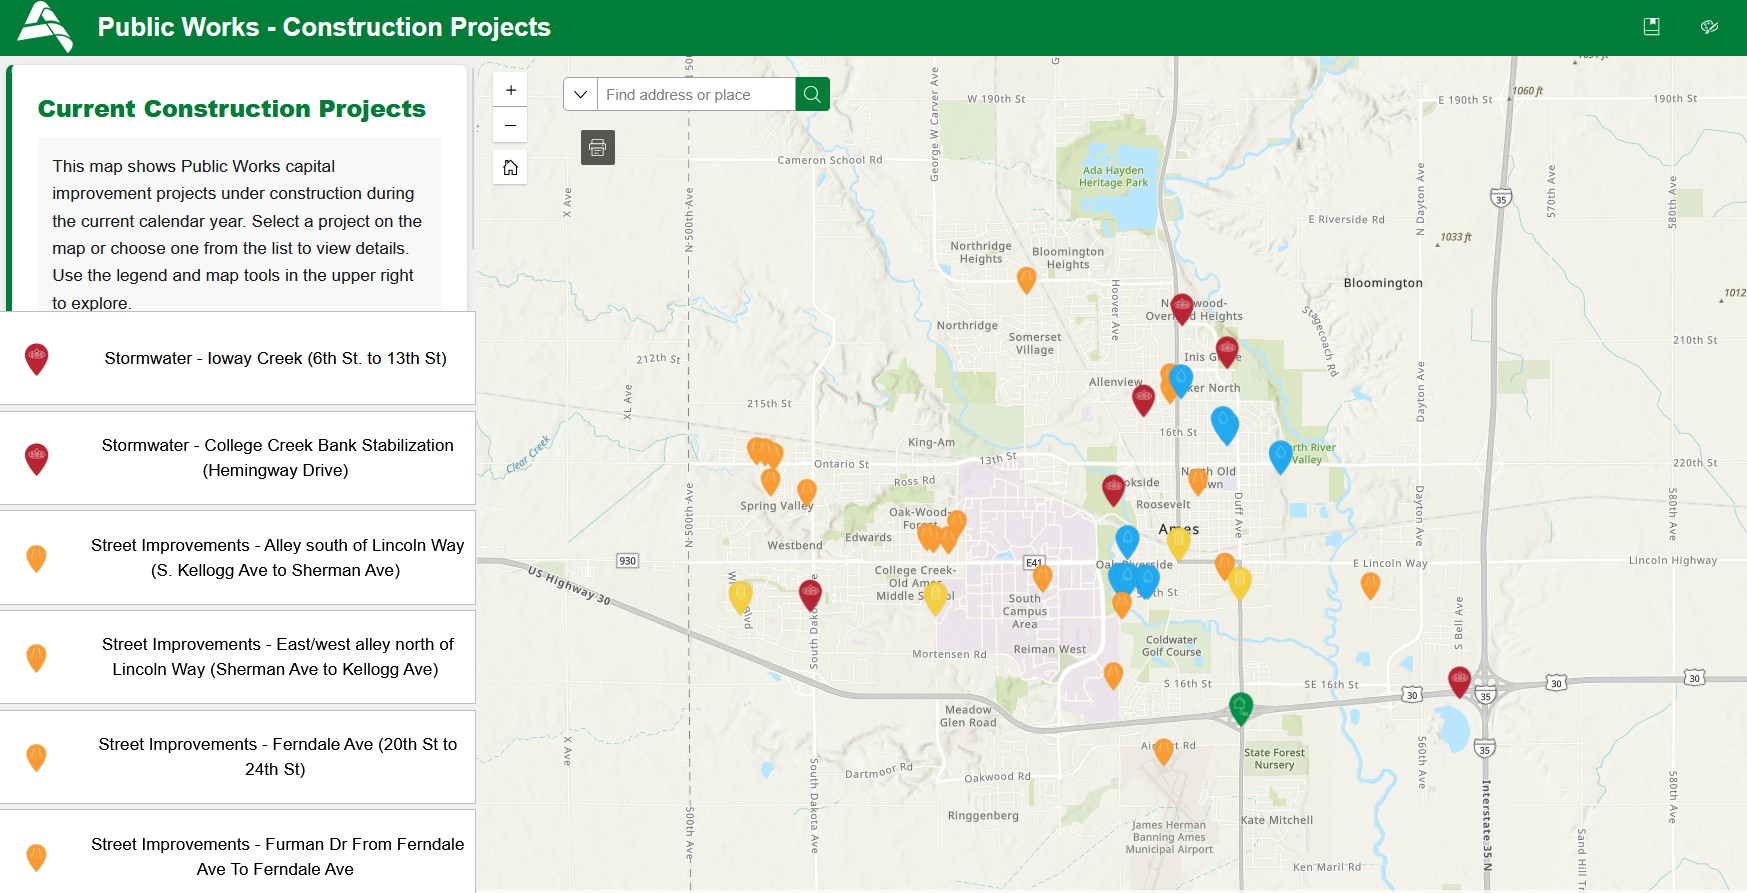Open the legend/layers icon in the header

pyautogui.click(x=1710, y=27)
